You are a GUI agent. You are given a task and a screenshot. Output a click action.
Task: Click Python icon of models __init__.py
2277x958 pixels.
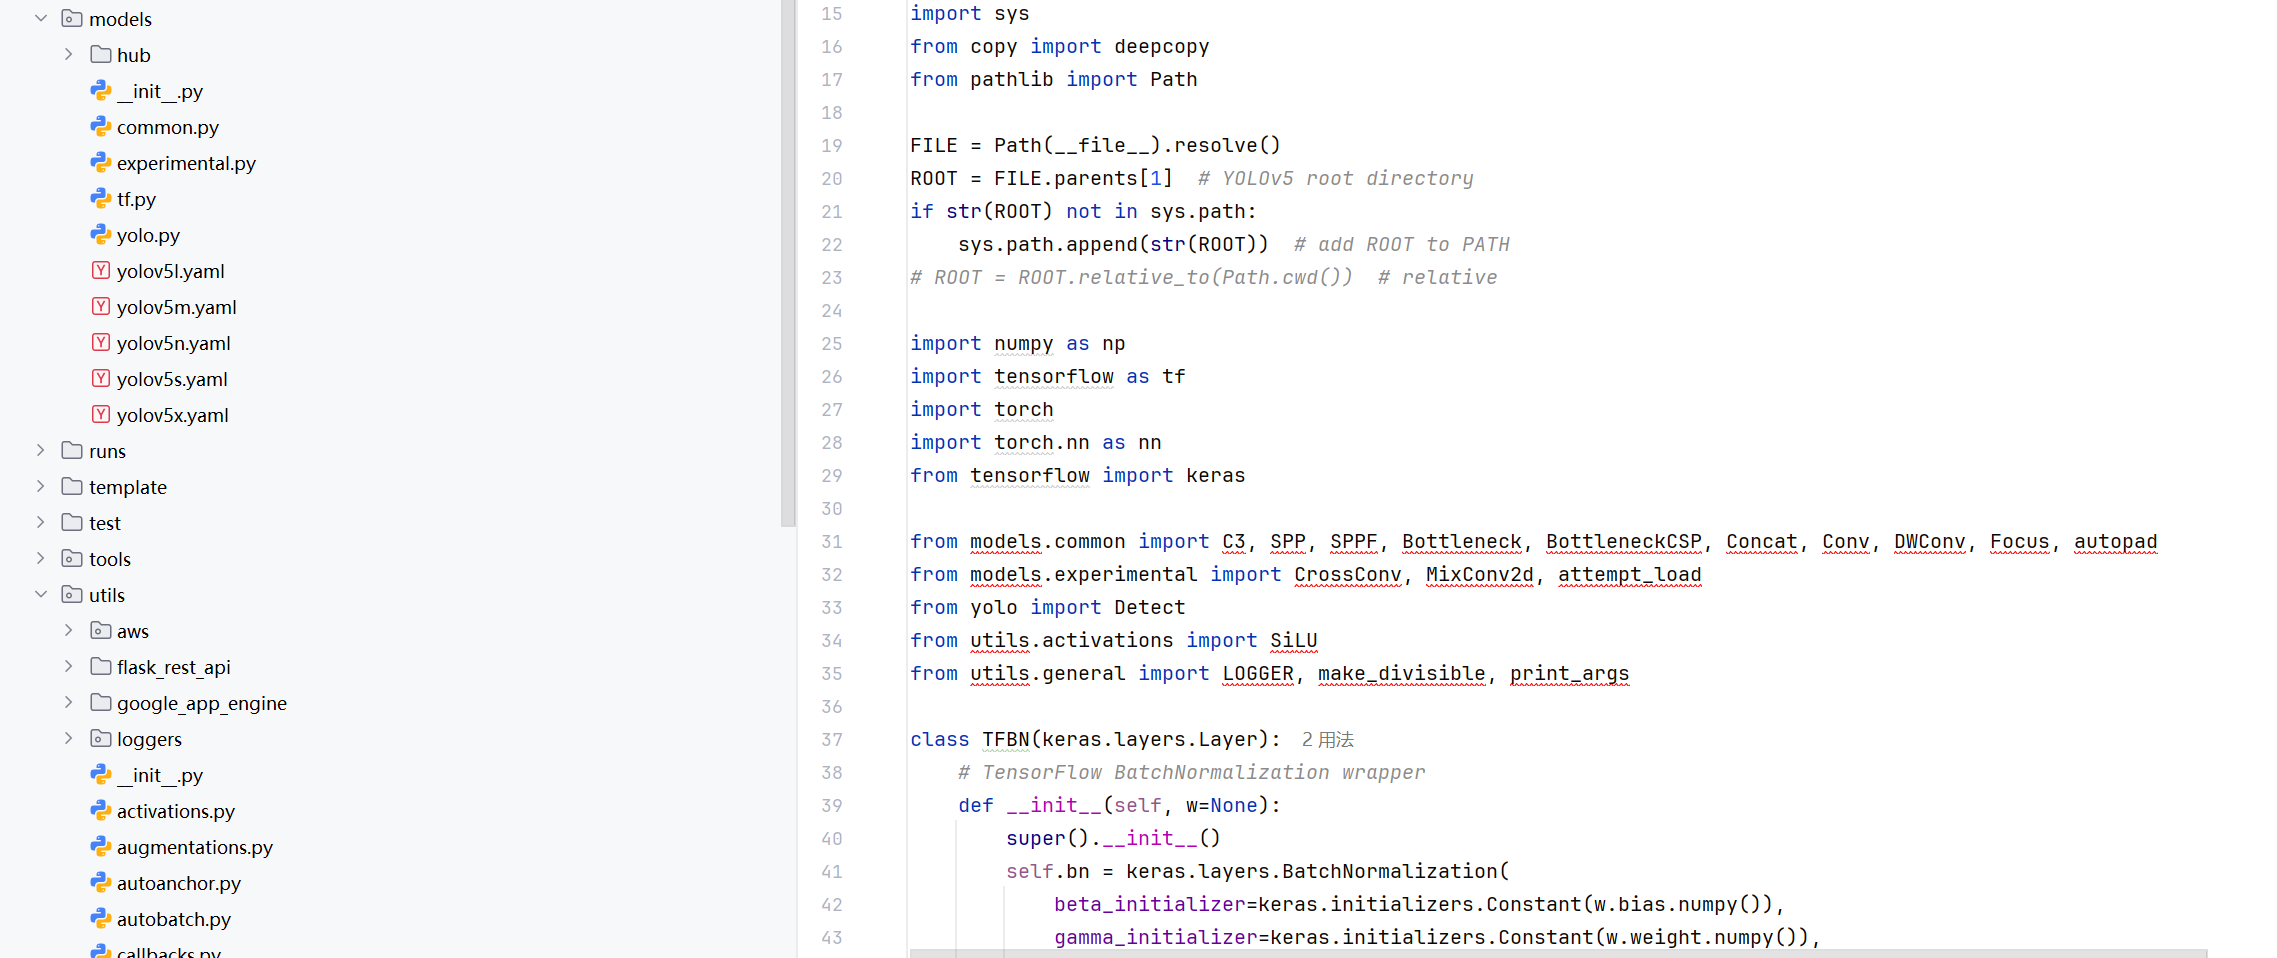tap(100, 90)
